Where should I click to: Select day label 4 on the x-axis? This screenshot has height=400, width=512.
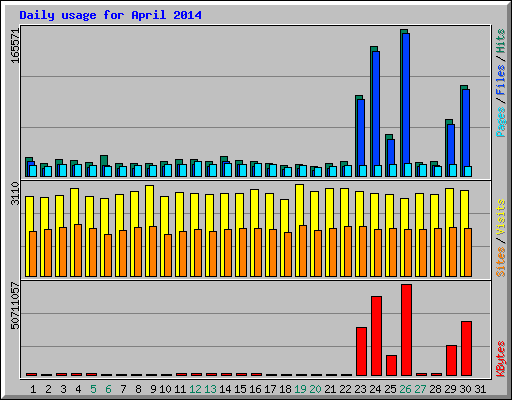tap(78, 389)
